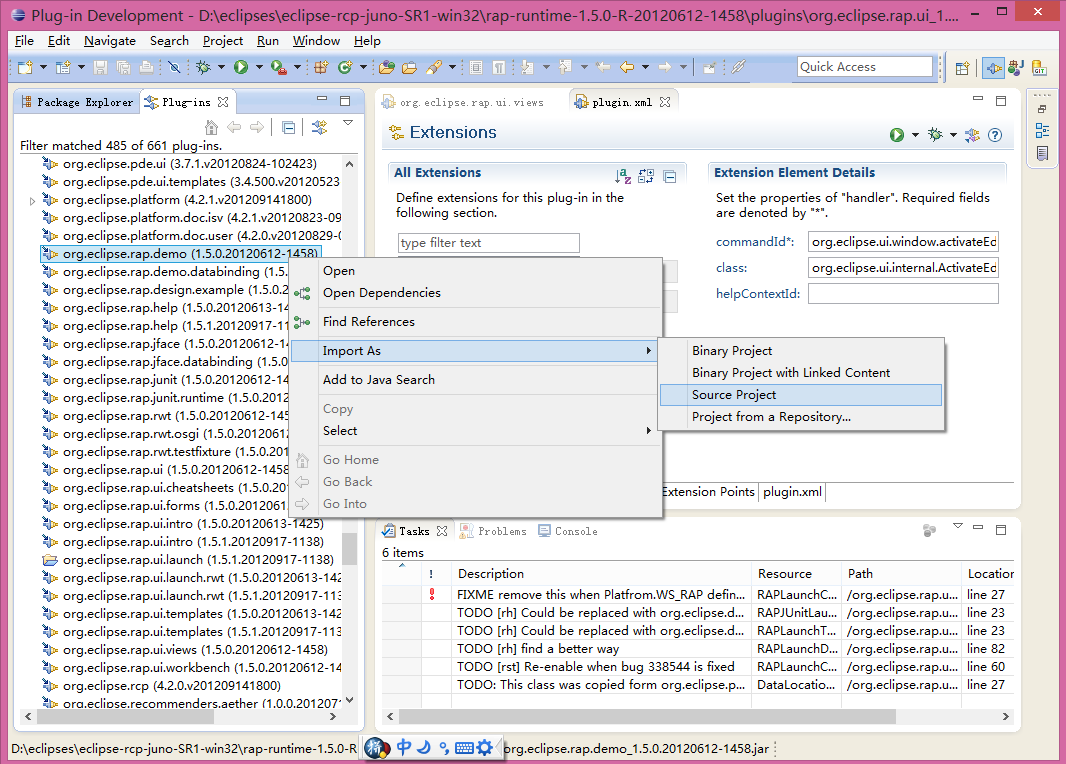Screen dimensions: 1066x764
Task: Click IME settings gear in floating language bar
Action: (484, 747)
